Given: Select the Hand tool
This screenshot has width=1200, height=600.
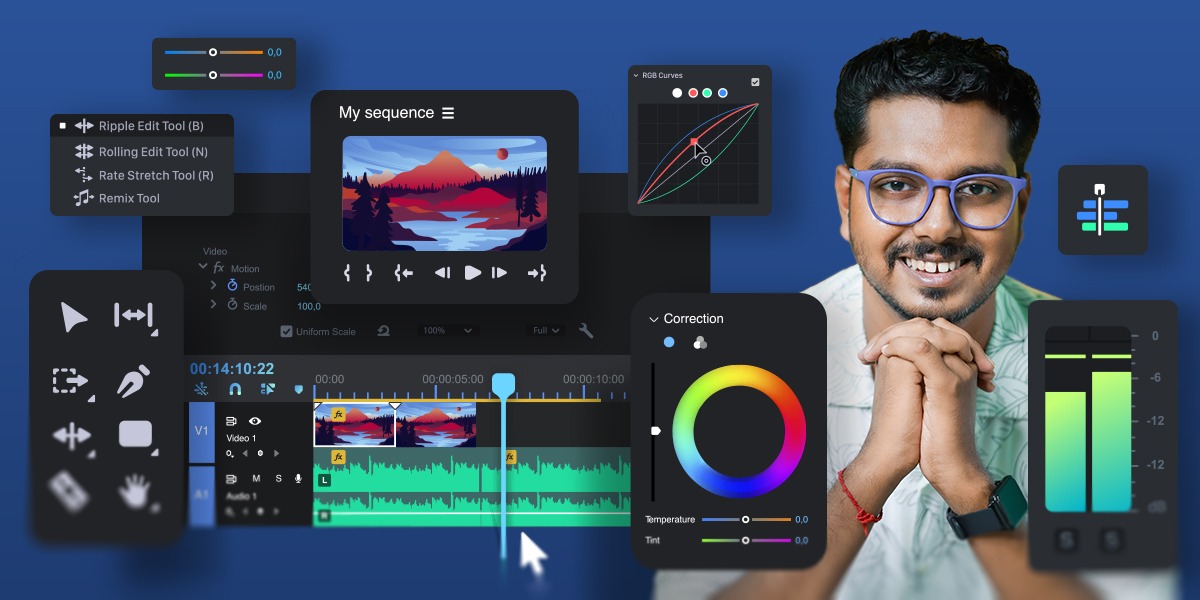Looking at the screenshot, I should coord(134,490).
